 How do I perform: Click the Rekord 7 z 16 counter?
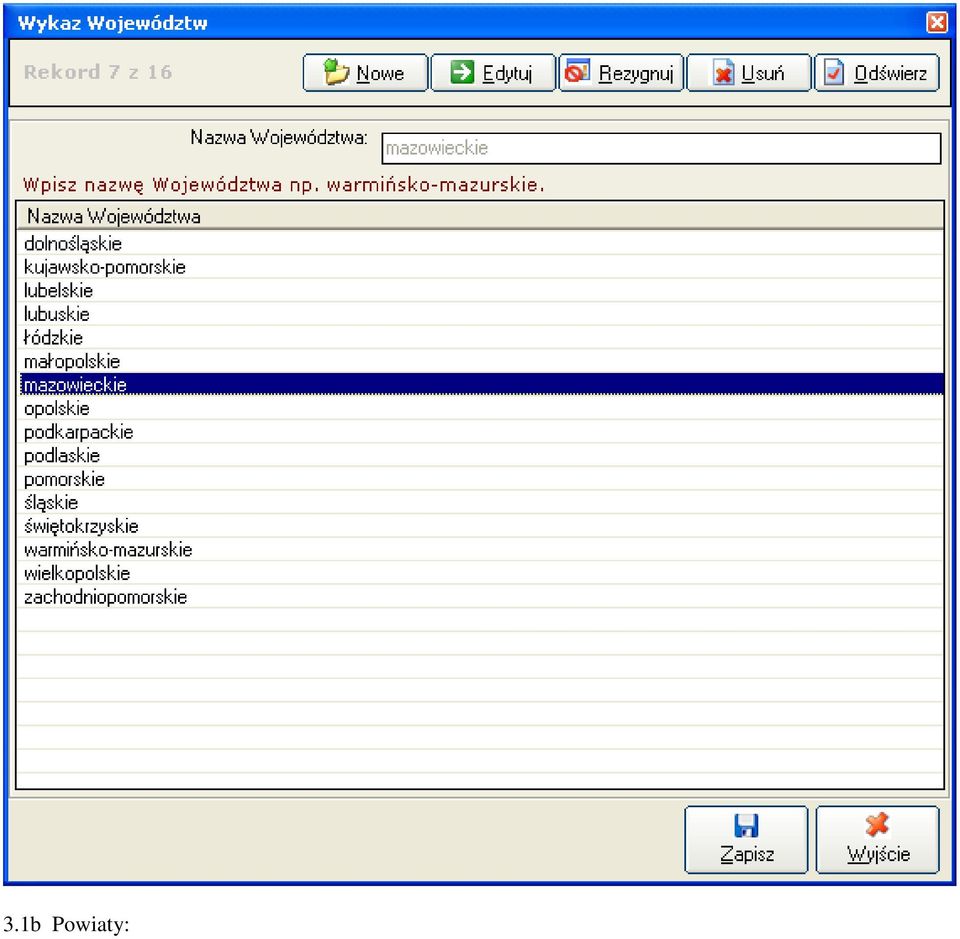98,72
